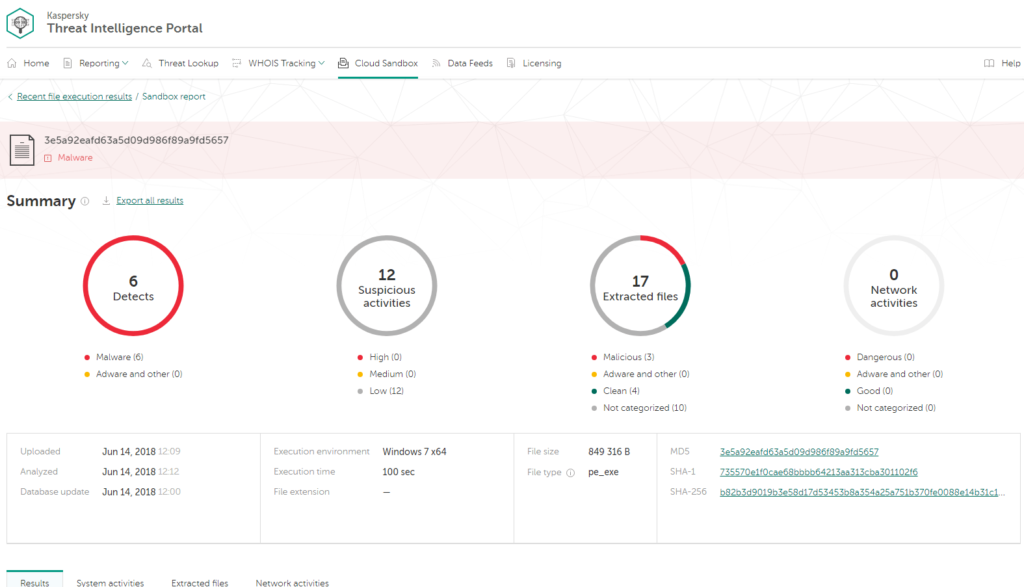Click the Export all results link
Viewport: 1024px width, 587px height.
coord(150,201)
